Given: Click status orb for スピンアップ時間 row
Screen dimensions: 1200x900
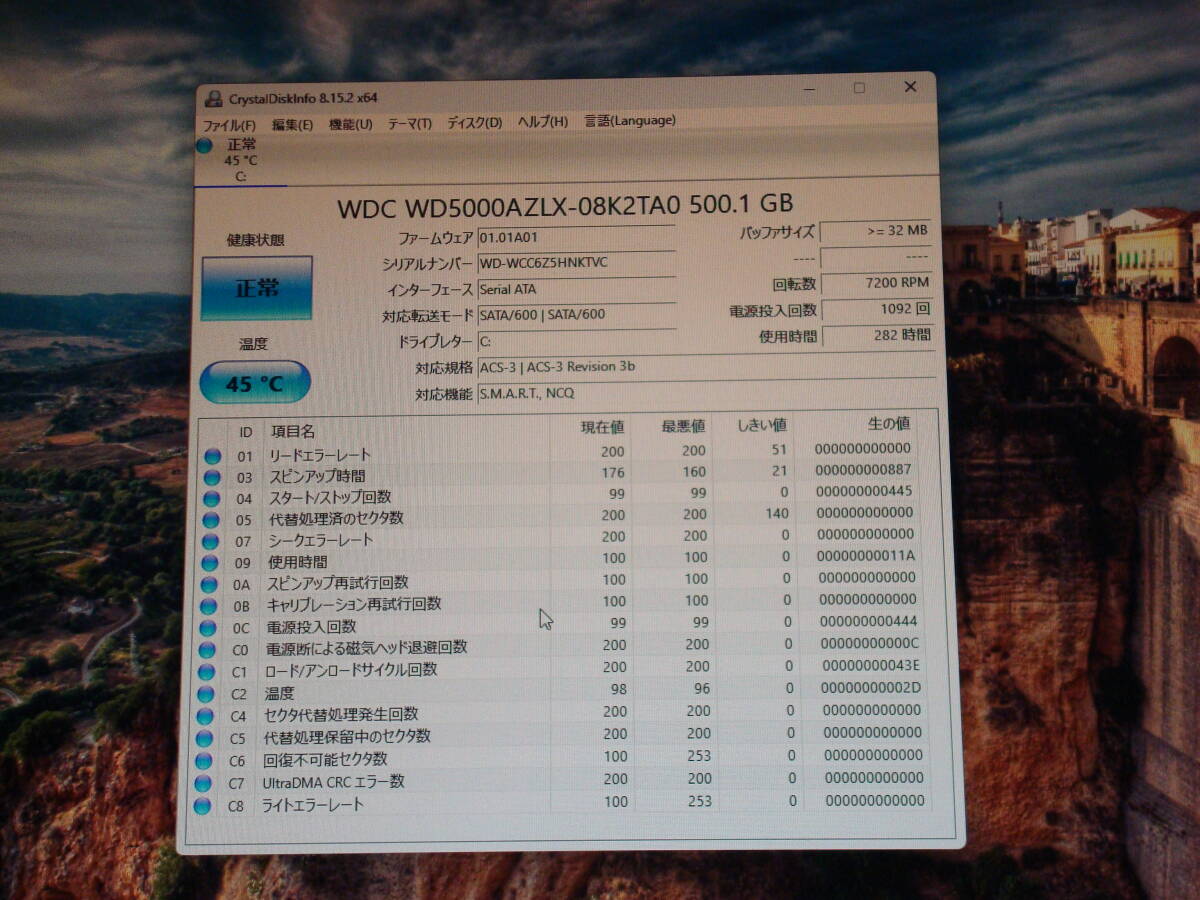Looking at the screenshot, I should pos(212,477).
